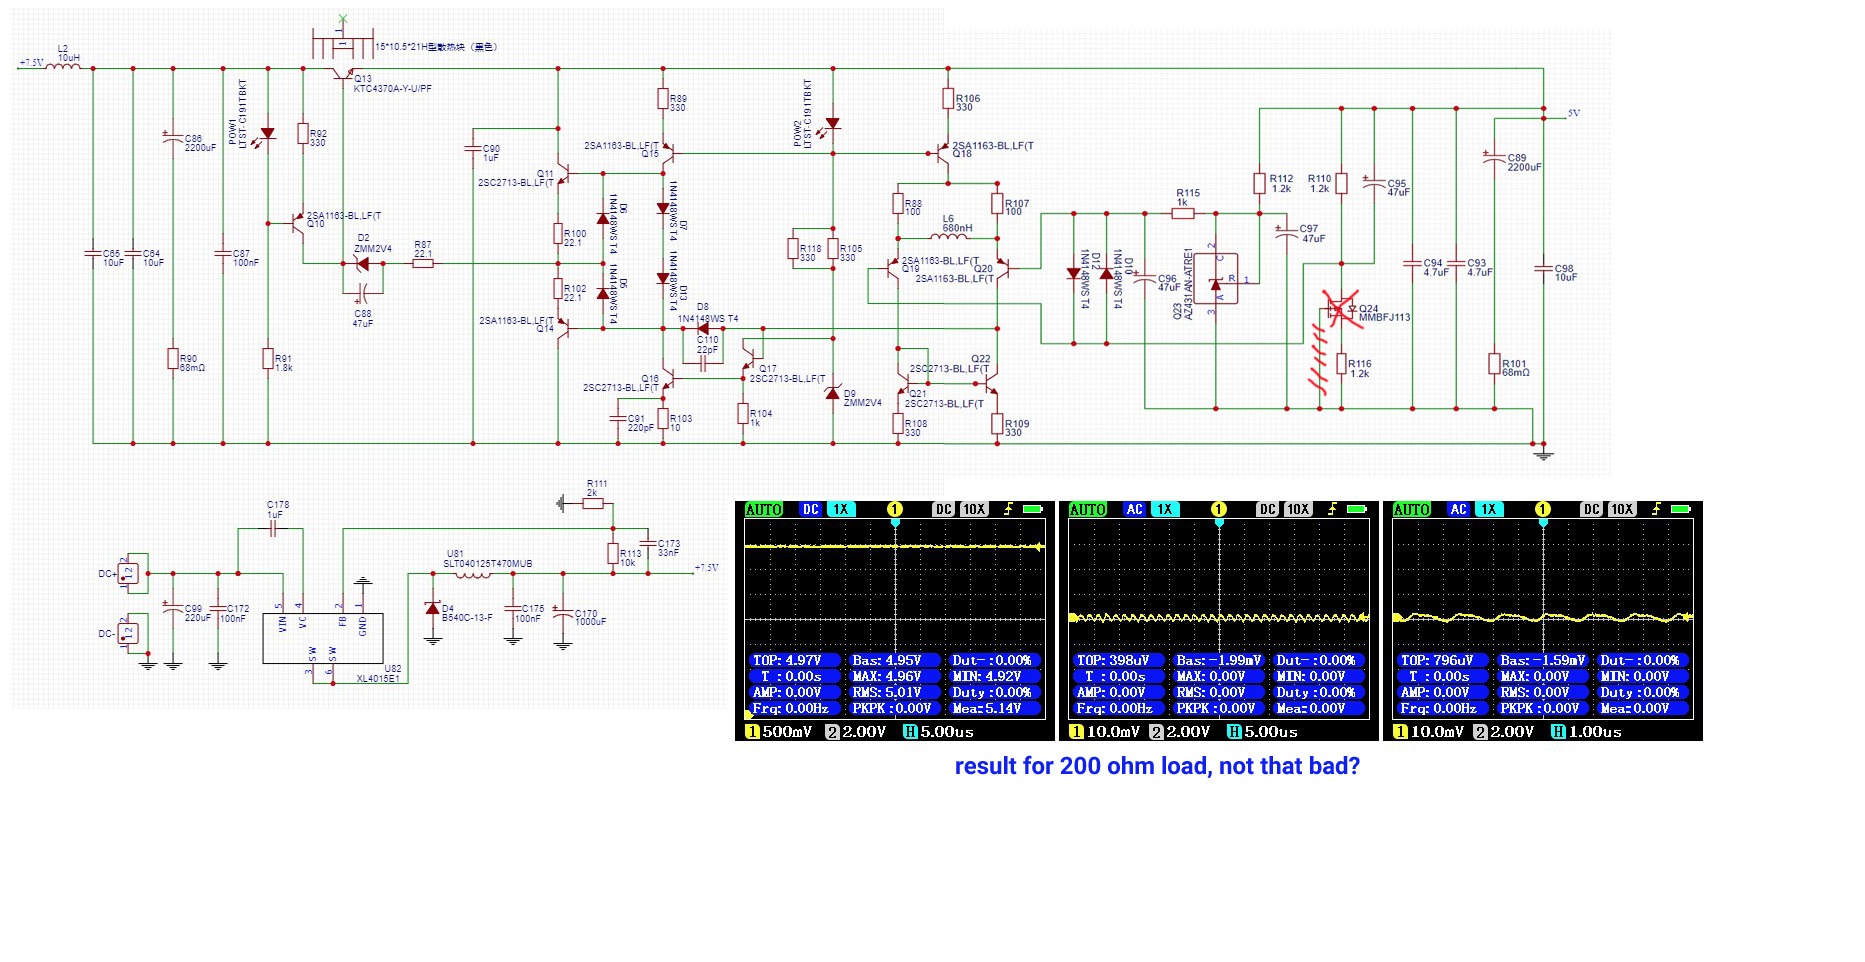Select the R111 2k resistor
This screenshot has height=962, width=1865.
pyautogui.click(x=593, y=503)
